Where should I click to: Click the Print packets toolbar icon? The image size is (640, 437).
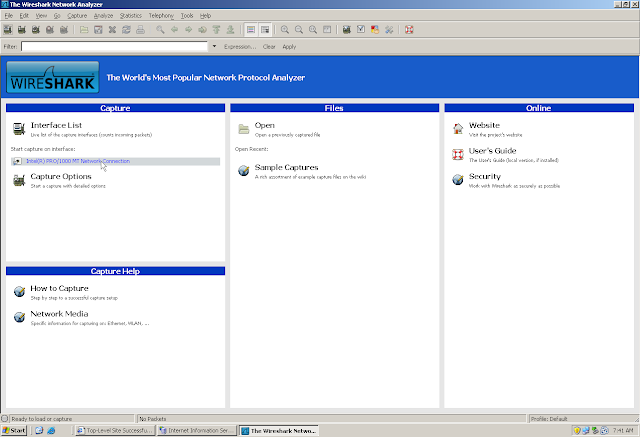tap(140, 30)
